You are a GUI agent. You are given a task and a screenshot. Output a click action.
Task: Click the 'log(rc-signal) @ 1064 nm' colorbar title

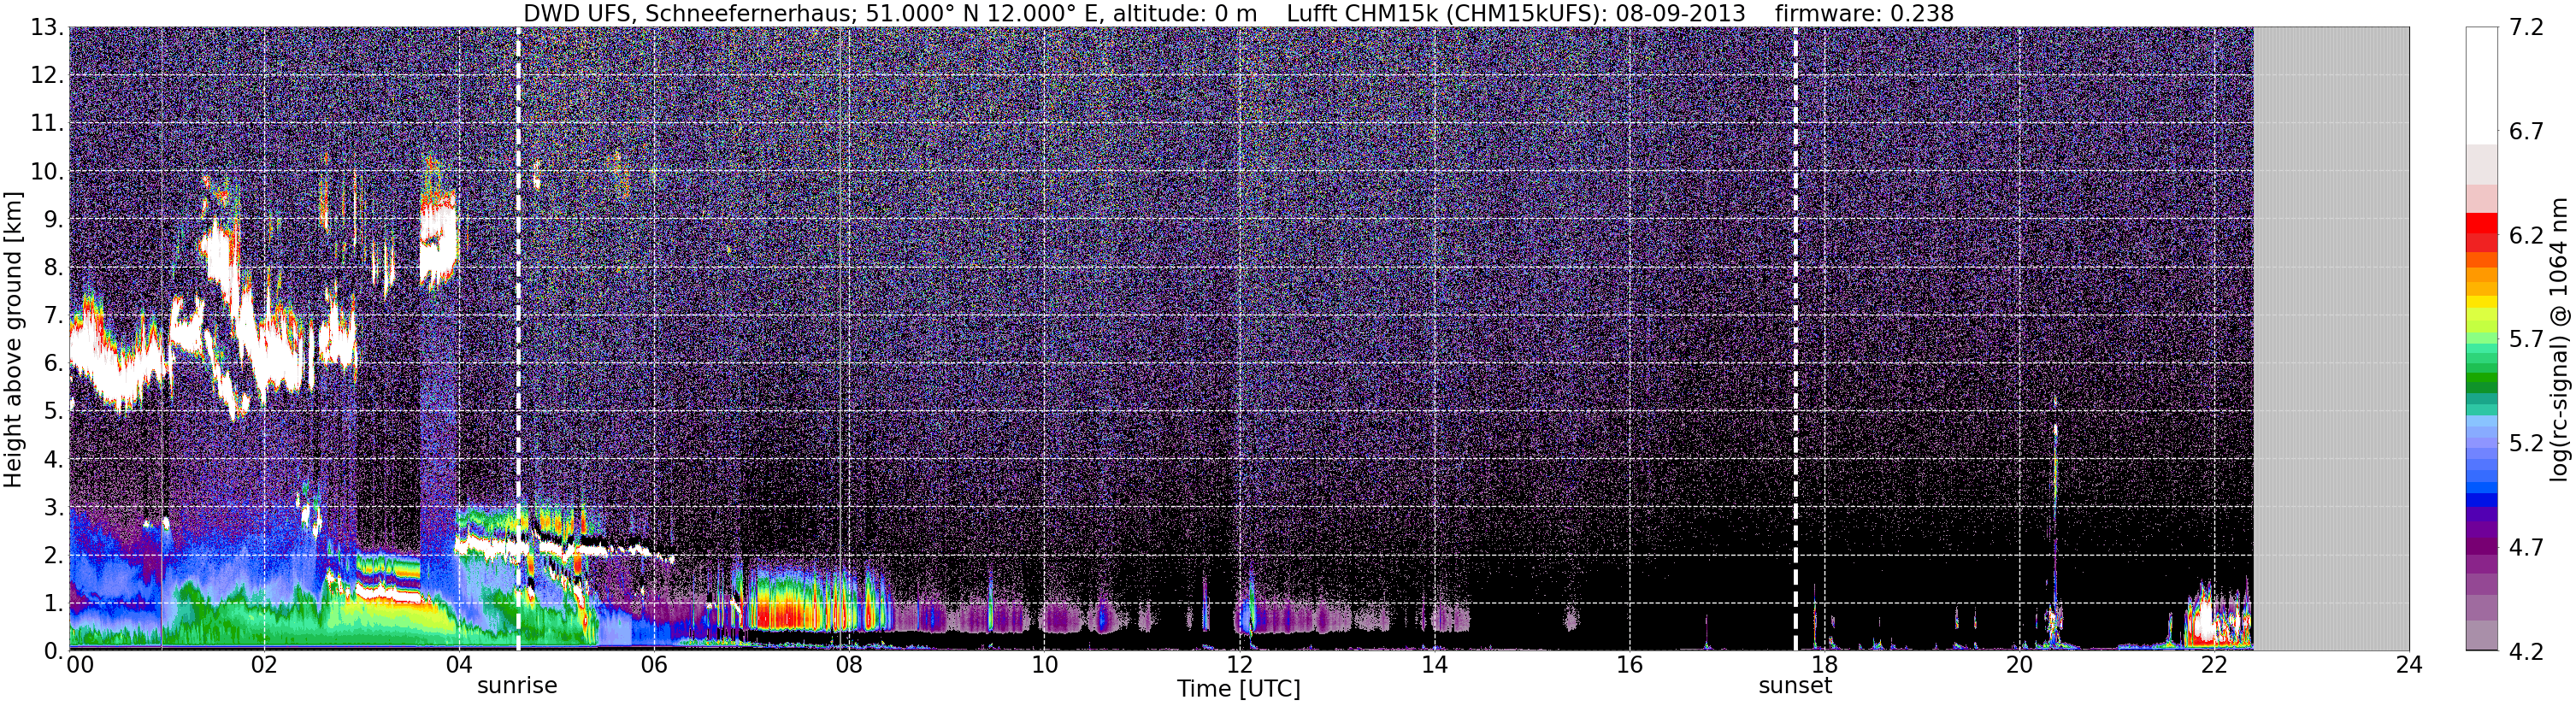coord(2559,339)
